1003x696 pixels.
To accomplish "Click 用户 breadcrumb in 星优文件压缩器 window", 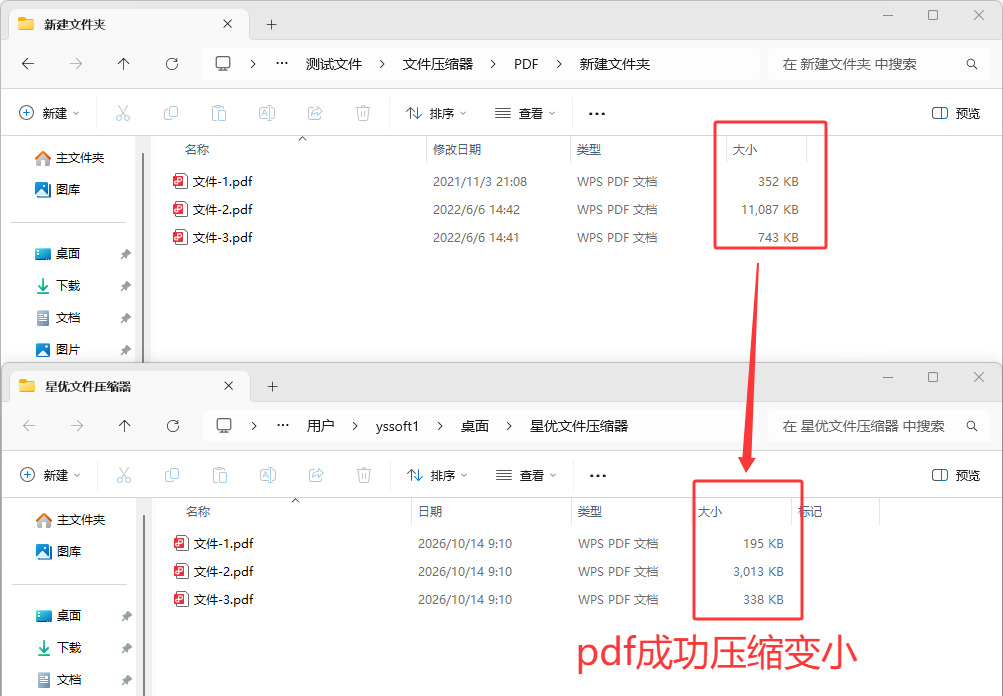I will (320, 426).
